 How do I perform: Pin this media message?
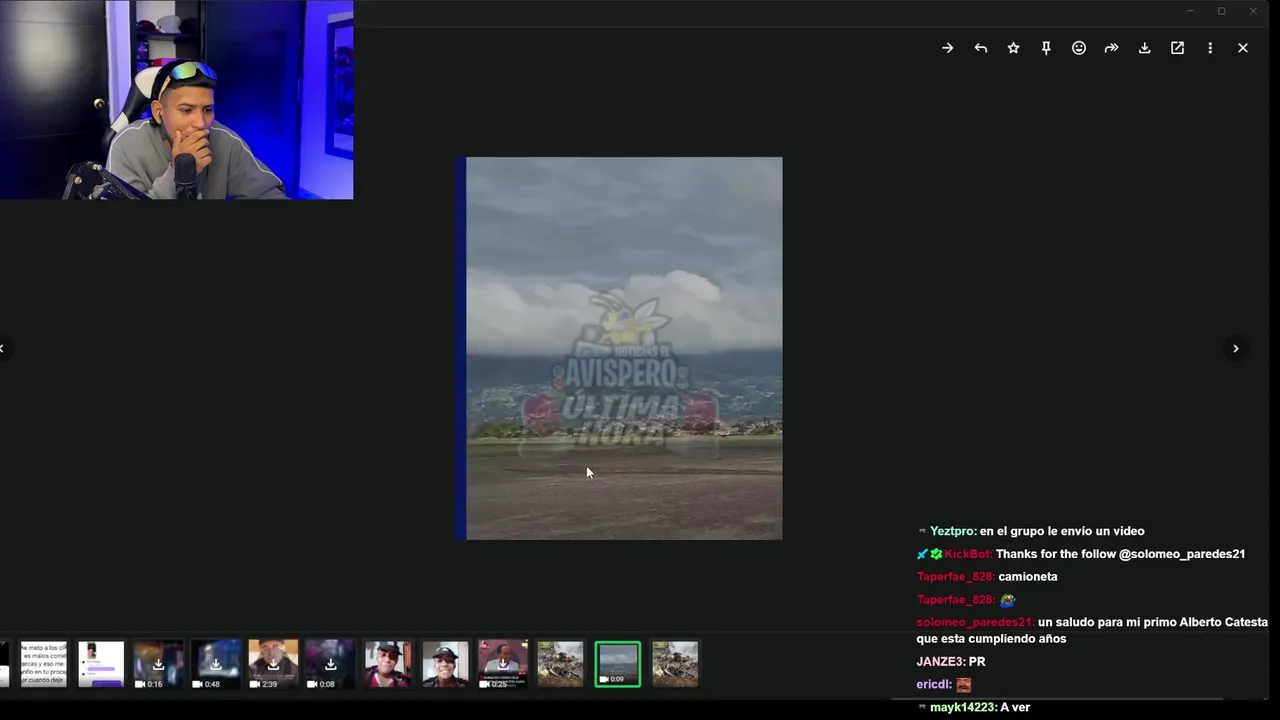click(x=1046, y=48)
